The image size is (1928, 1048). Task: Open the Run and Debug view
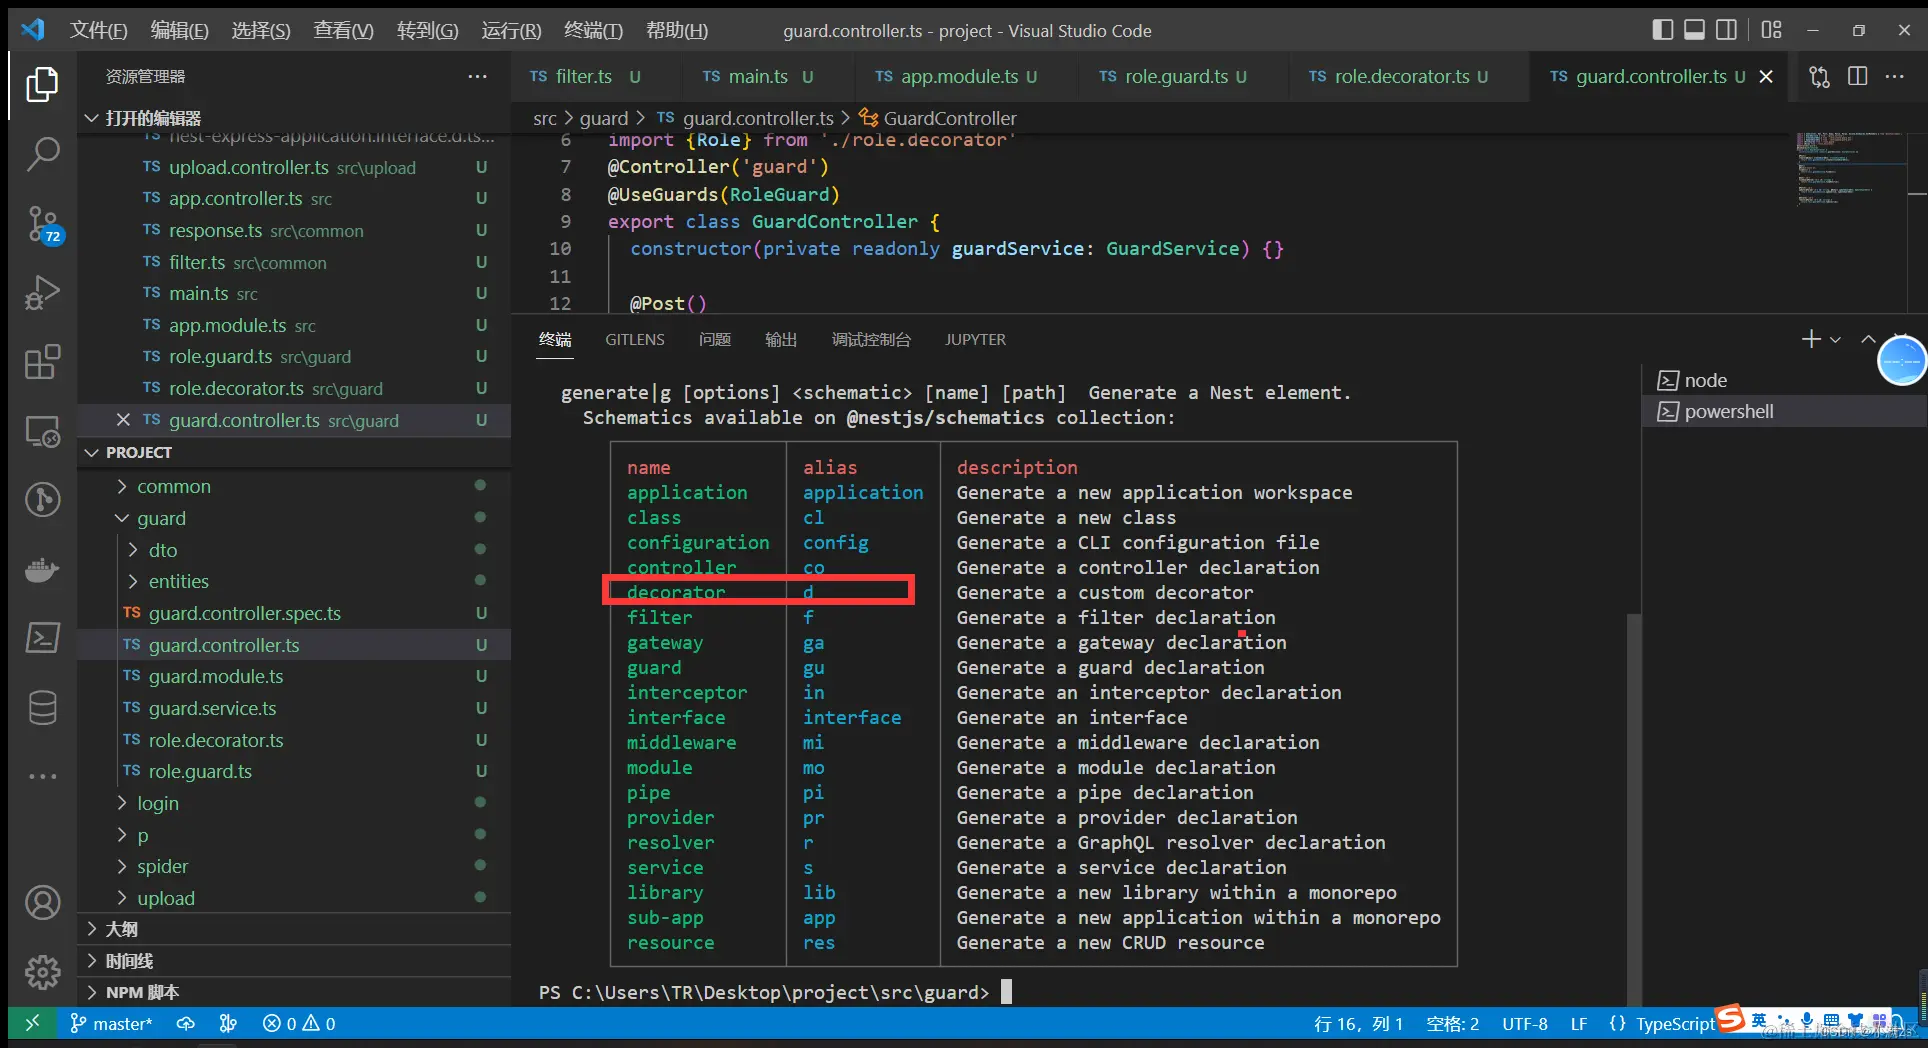(42, 293)
